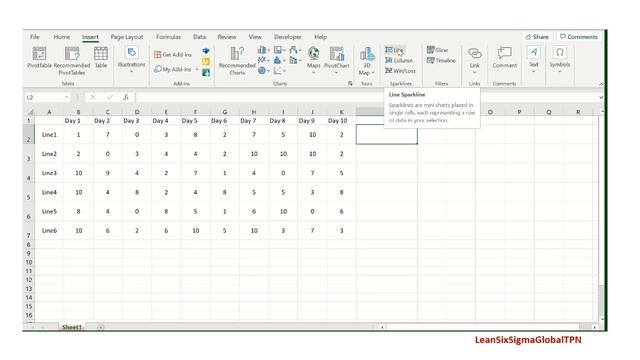Select row header 5
This screenshot has width=640, height=360.
click(x=29, y=192)
